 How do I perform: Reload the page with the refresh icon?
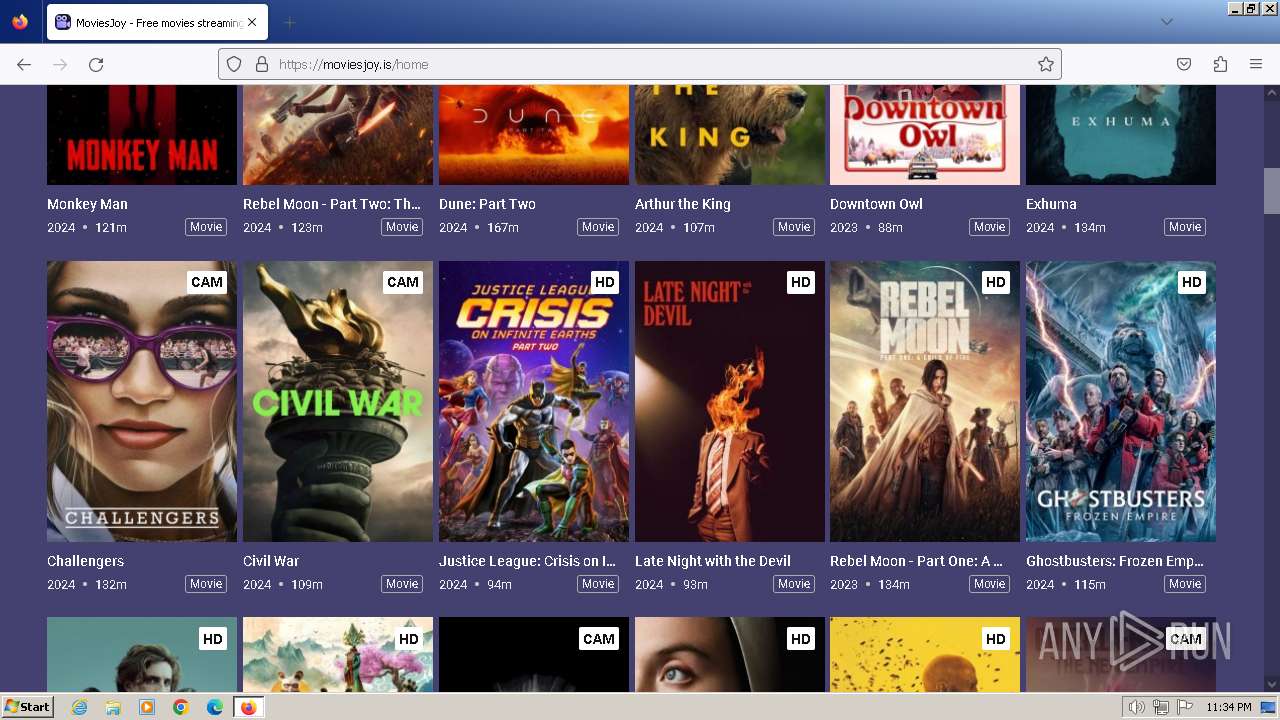point(96,64)
